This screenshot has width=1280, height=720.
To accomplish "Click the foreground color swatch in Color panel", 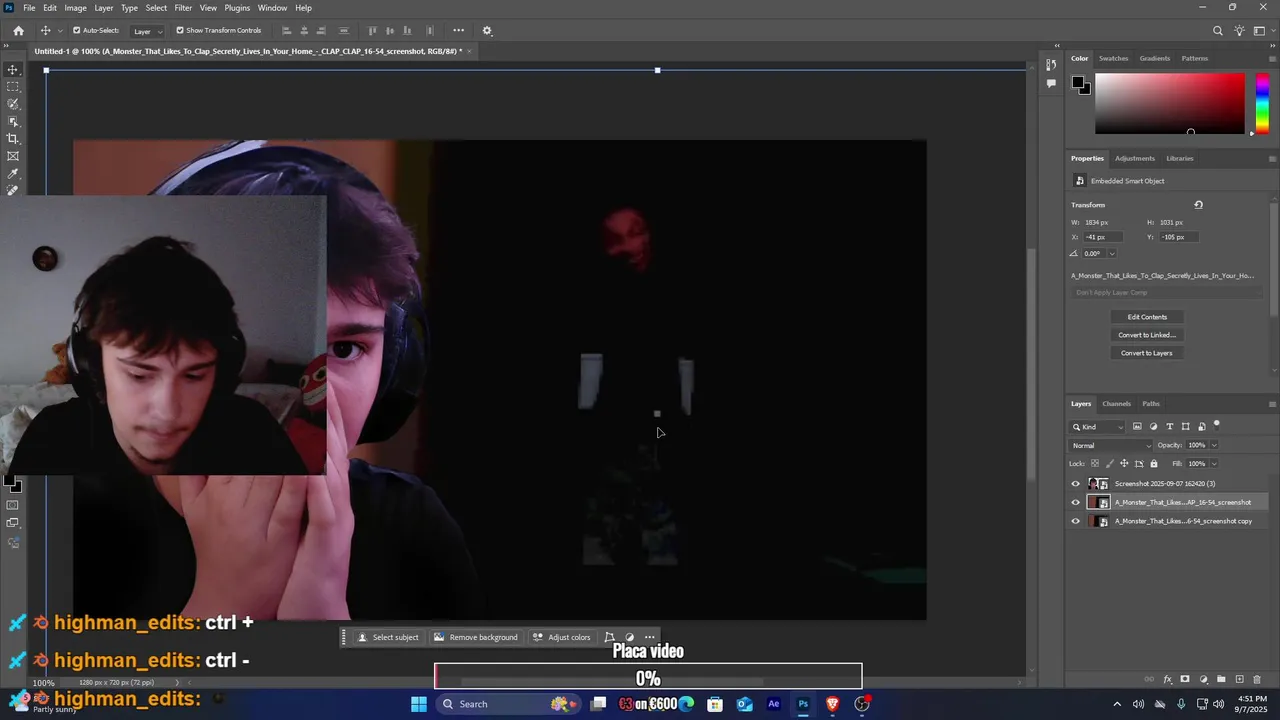I will [1078, 83].
